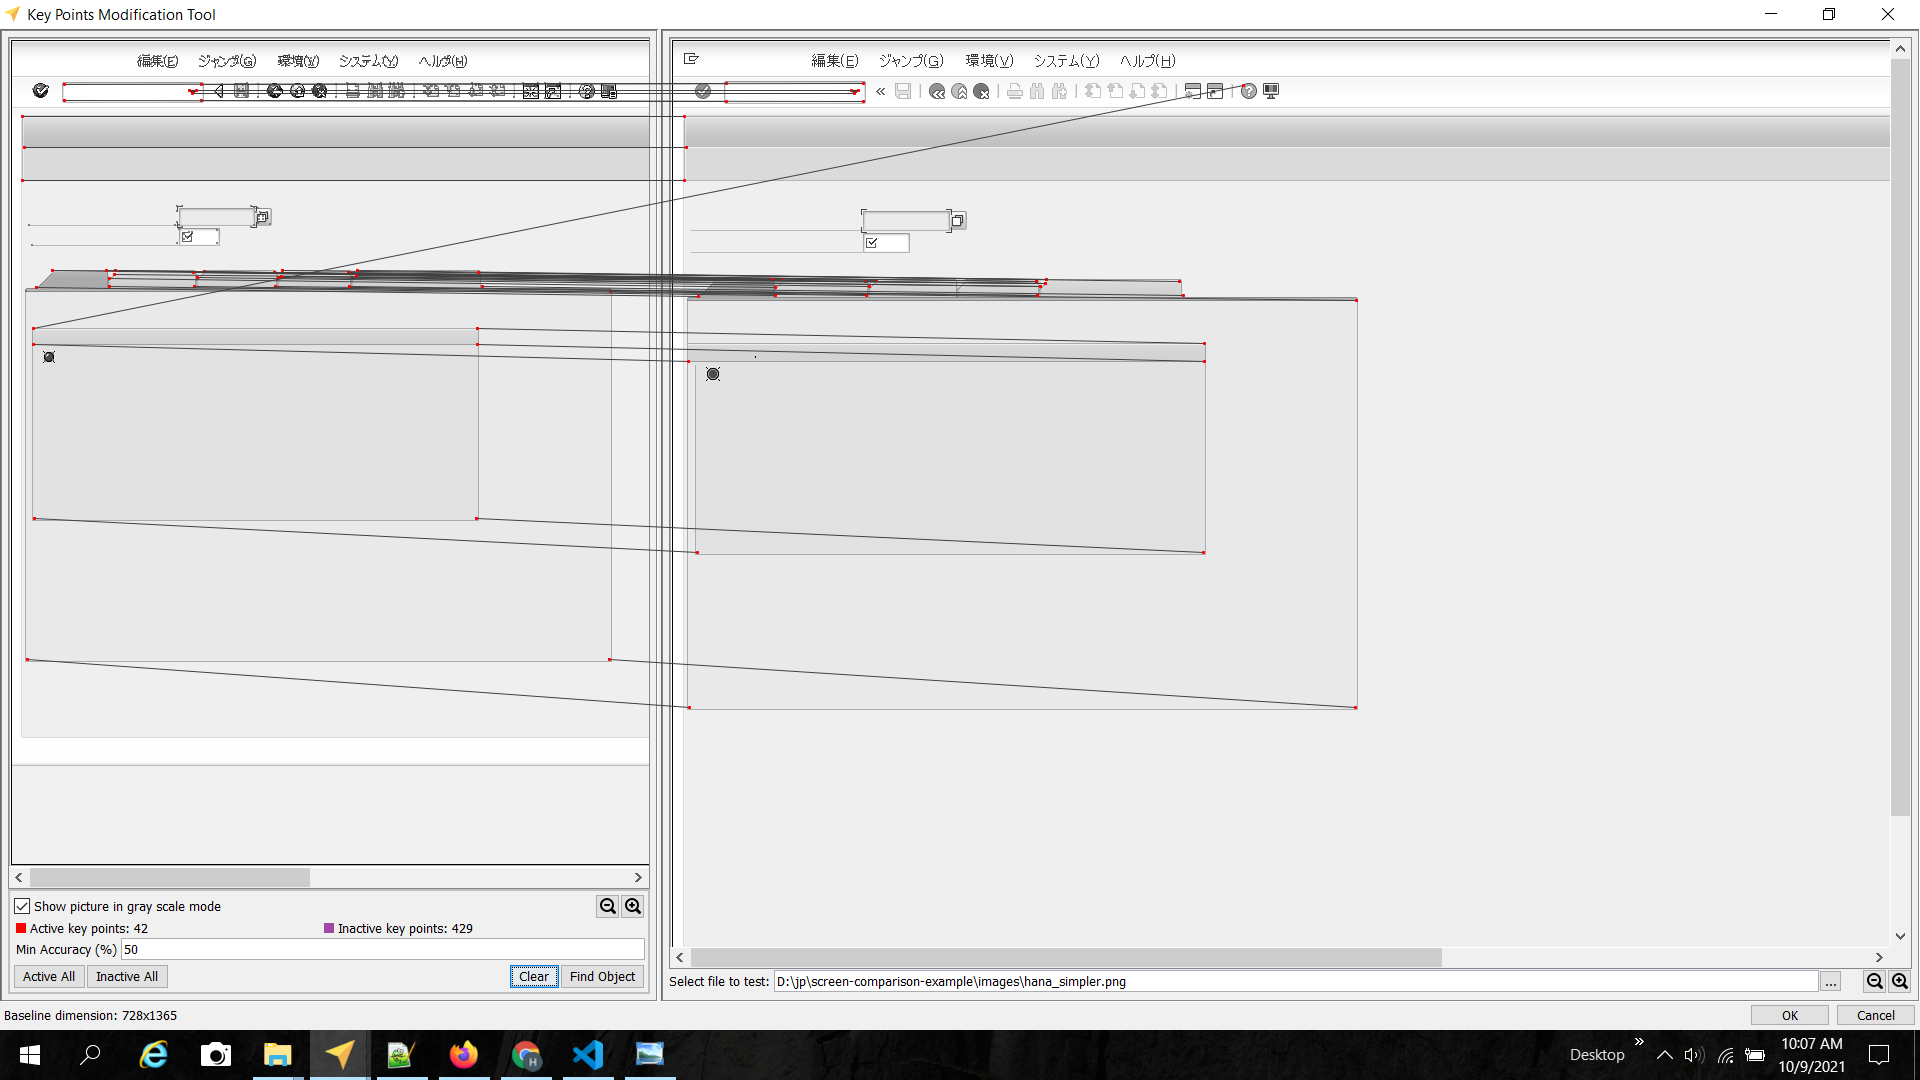Screen dimensions: 1920x1080
Task: Click the green check enter icon
Action: coord(703,91)
